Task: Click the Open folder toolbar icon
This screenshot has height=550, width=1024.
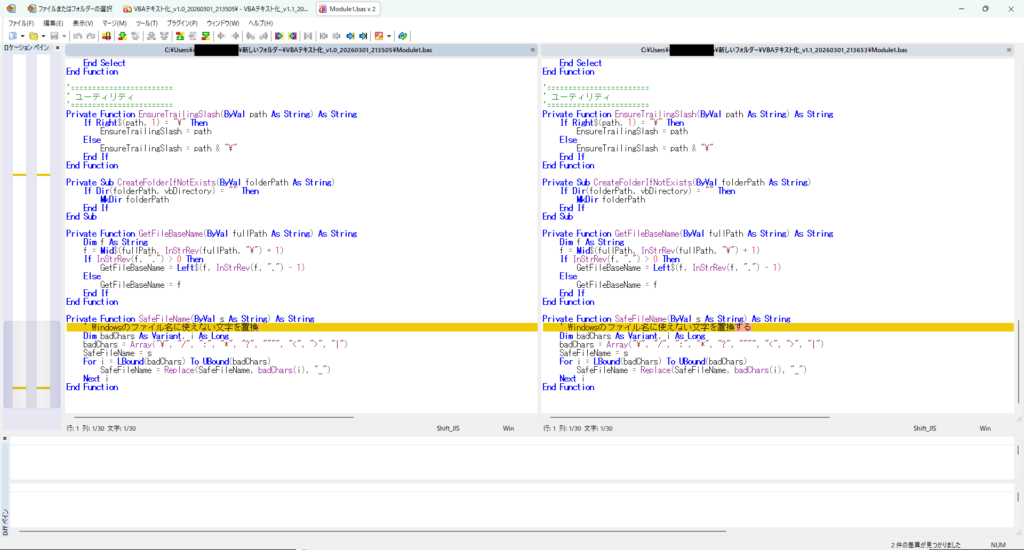Action: click(34, 36)
